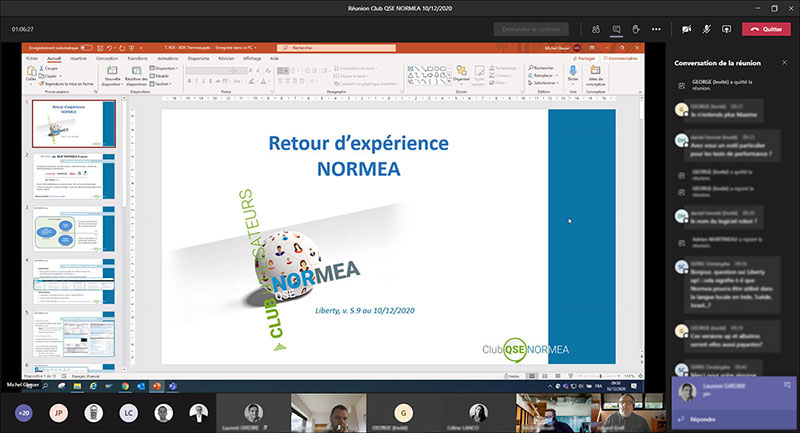Viewport: 800px width, 433px height.
Task: Switch to the Affichage ribbon tab
Action: coord(252,59)
